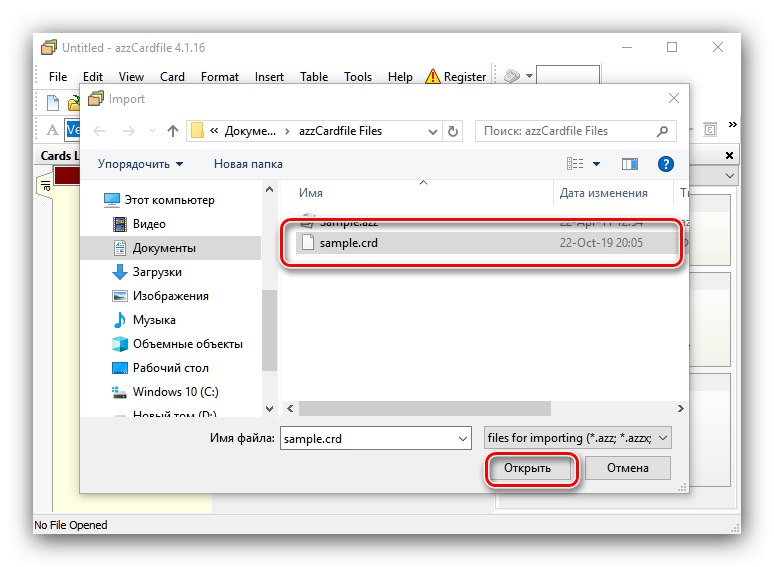Screen dimensions: 774x567
Task: Select Рабочий стол folder
Action: 161,368
